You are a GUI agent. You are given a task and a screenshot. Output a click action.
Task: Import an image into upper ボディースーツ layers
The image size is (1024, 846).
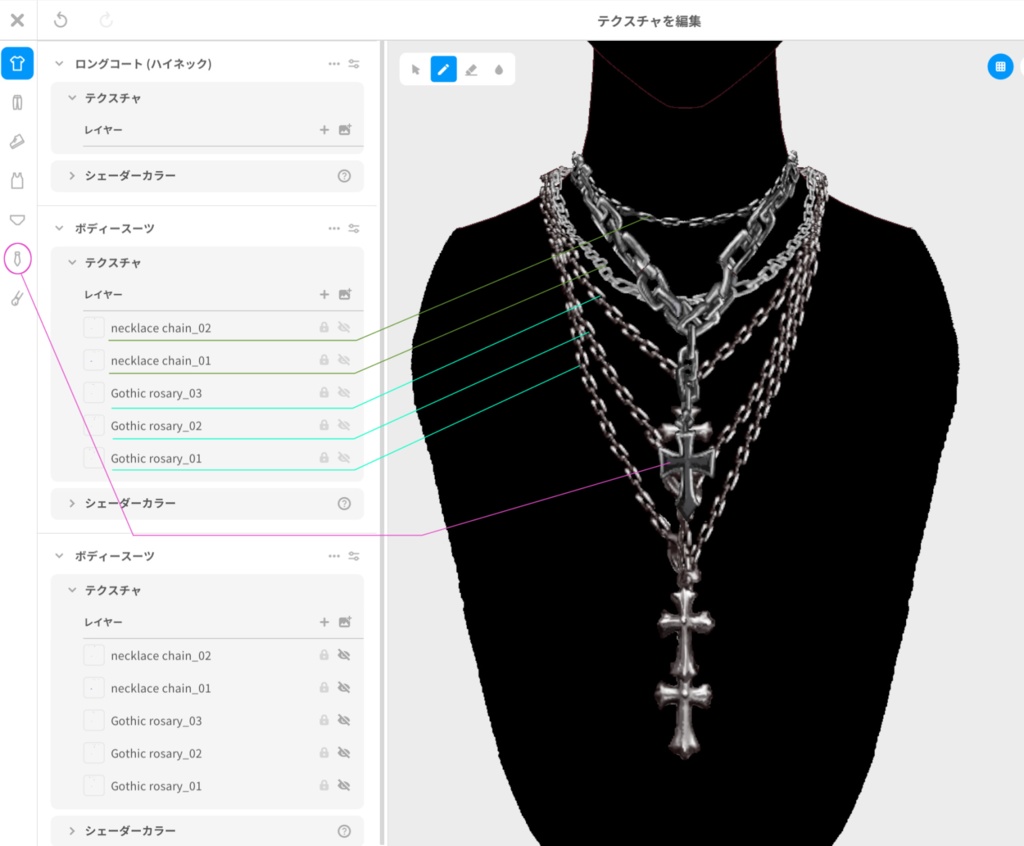click(x=345, y=295)
